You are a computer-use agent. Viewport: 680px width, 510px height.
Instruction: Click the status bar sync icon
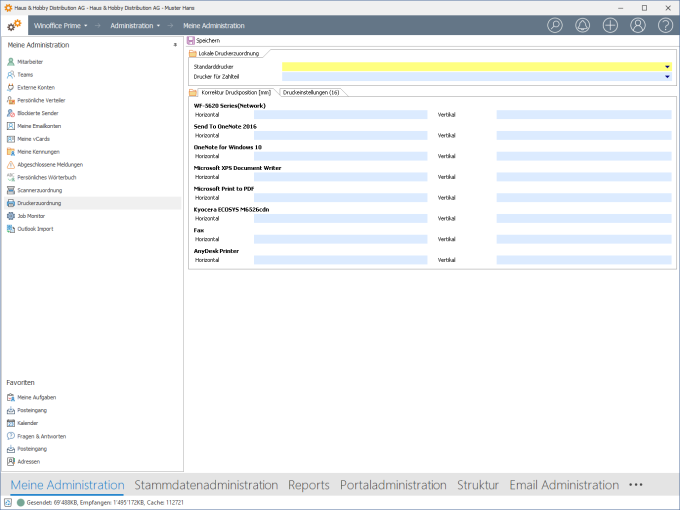coord(8,503)
